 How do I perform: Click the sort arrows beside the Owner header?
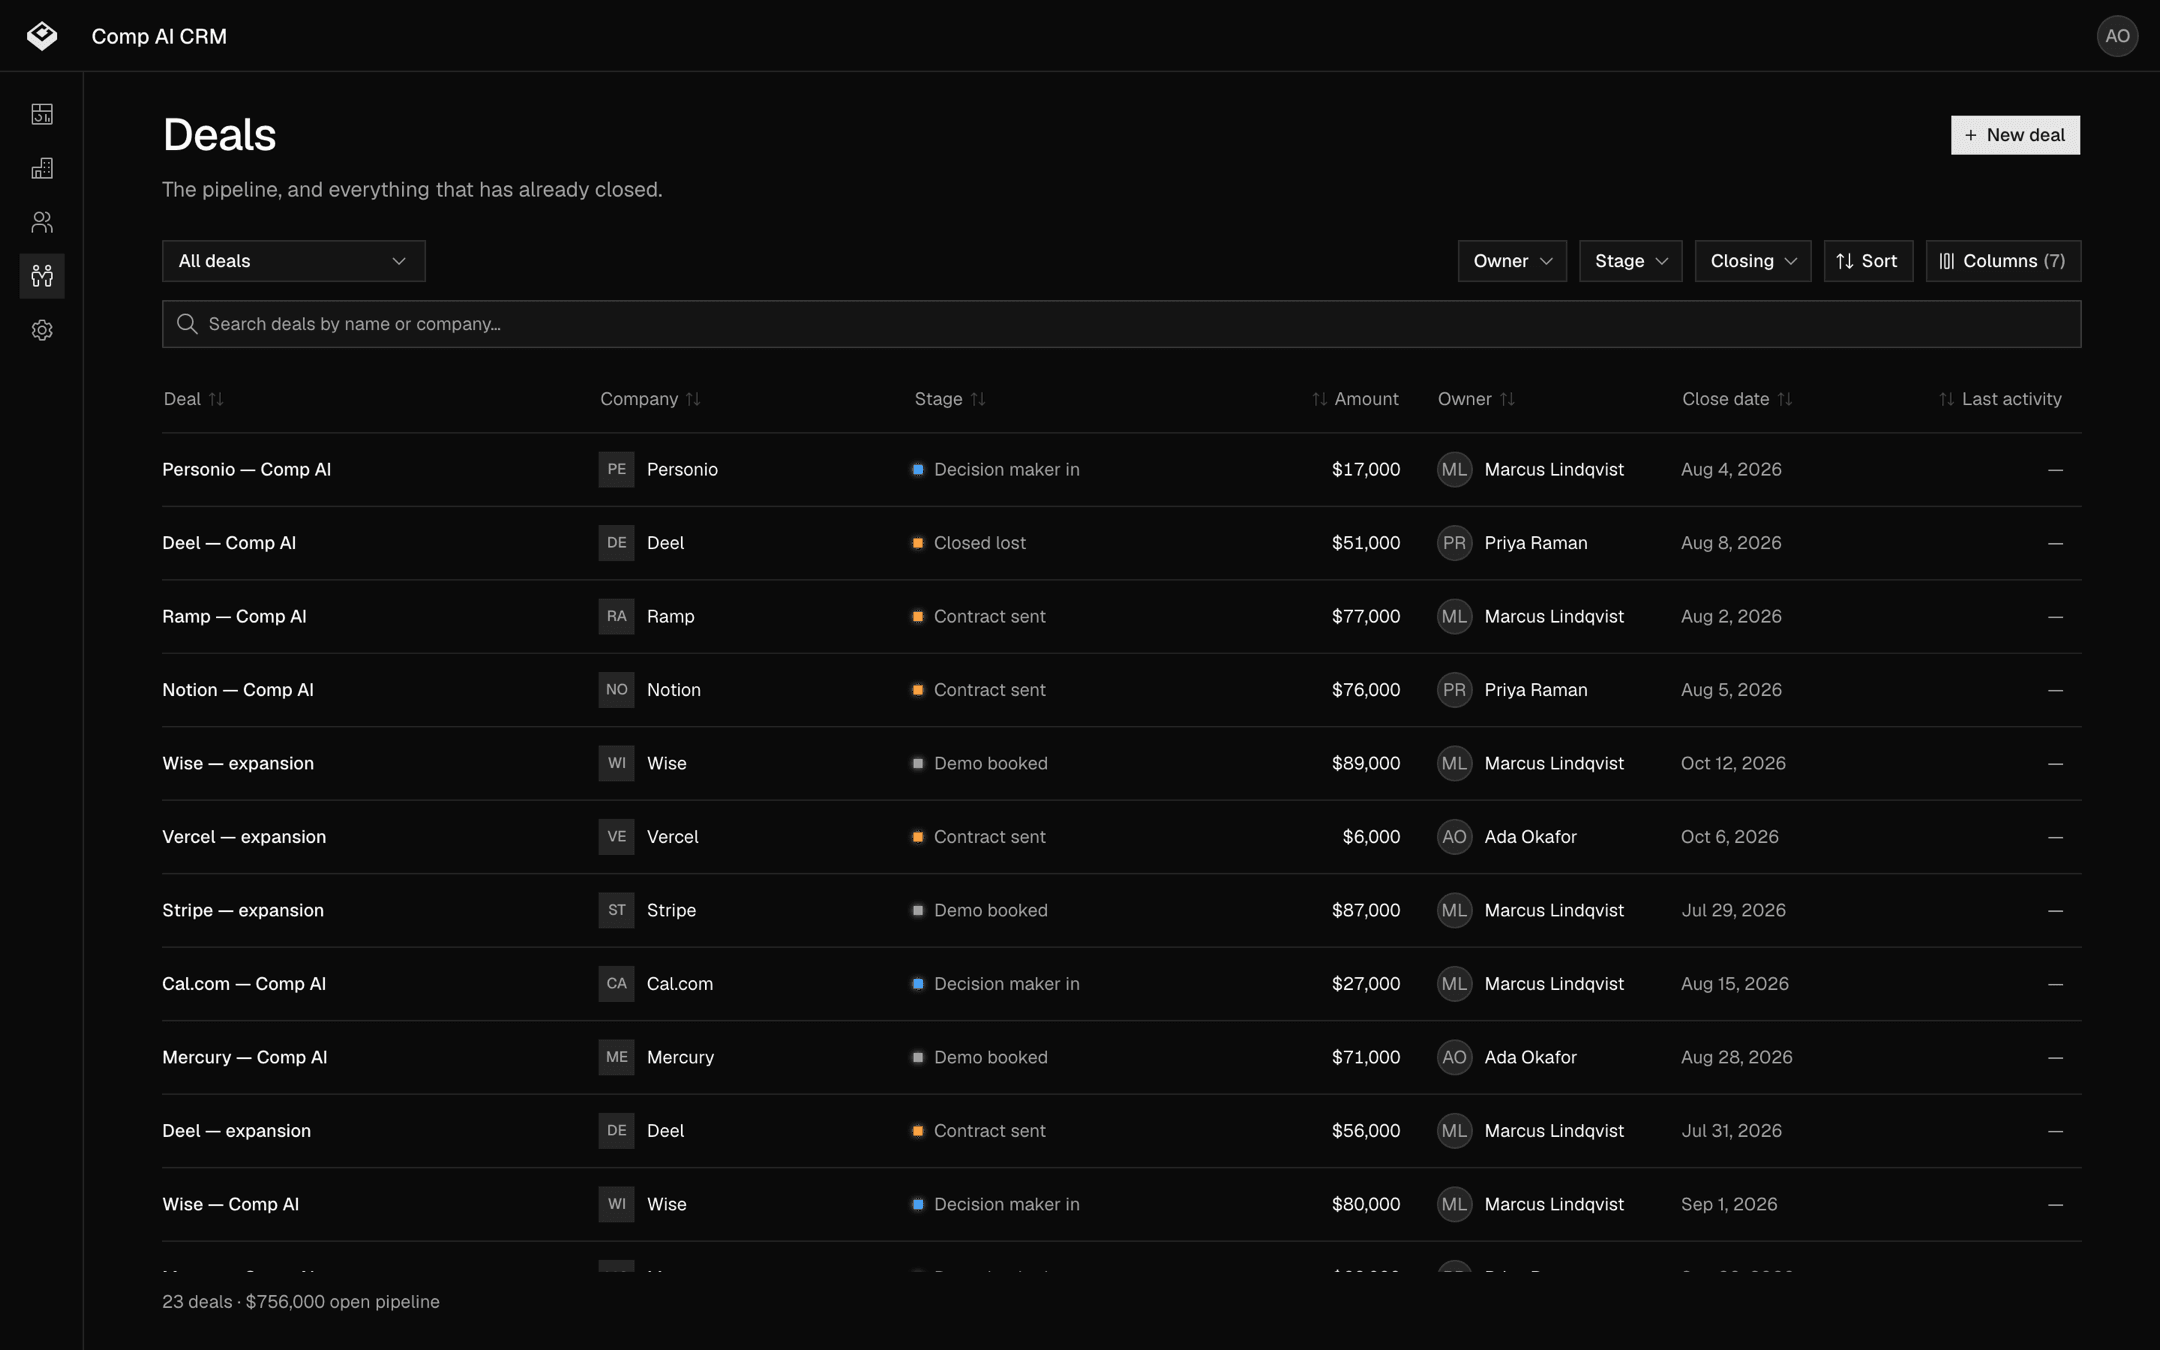point(1507,399)
